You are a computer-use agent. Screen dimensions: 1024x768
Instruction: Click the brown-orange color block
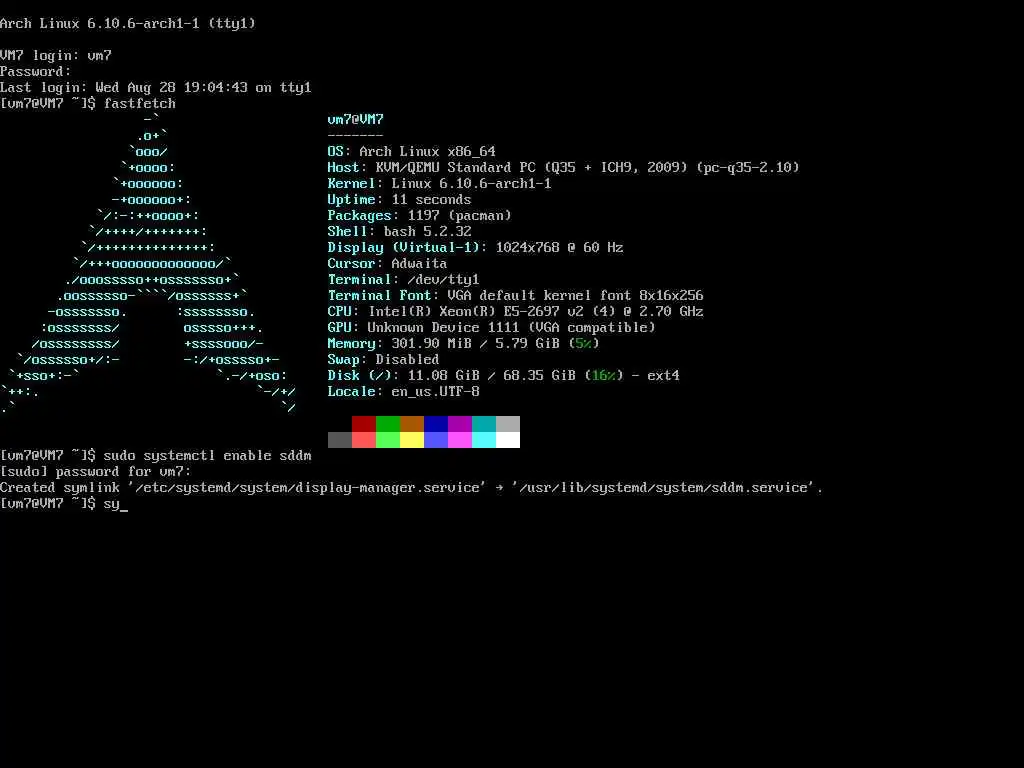tap(412, 424)
